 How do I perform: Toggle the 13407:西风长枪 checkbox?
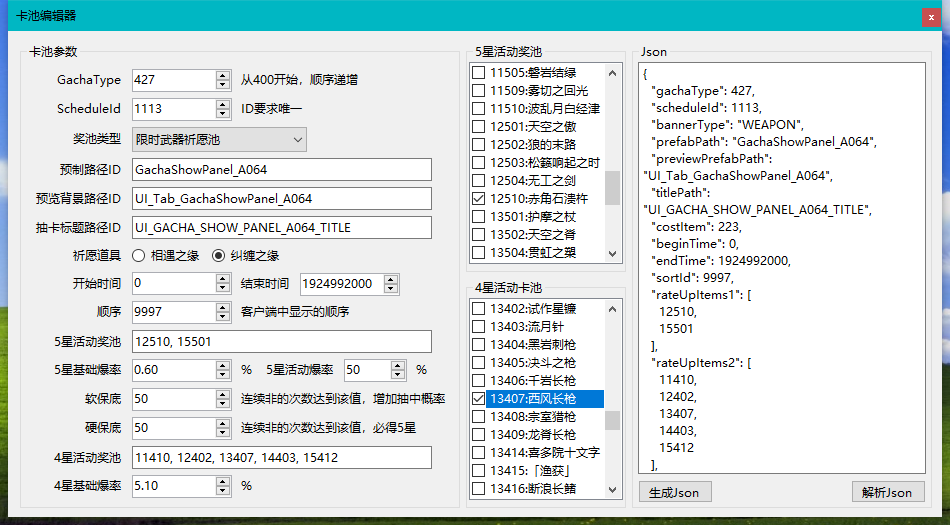pos(479,398)
